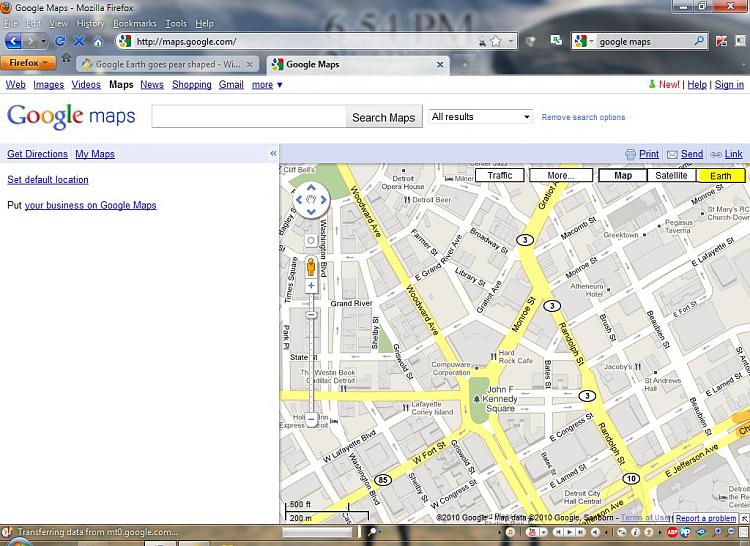Screen dimensions: 750x546
Task: Pan the map right with the arrow
Action: click(x=323, y=200)
